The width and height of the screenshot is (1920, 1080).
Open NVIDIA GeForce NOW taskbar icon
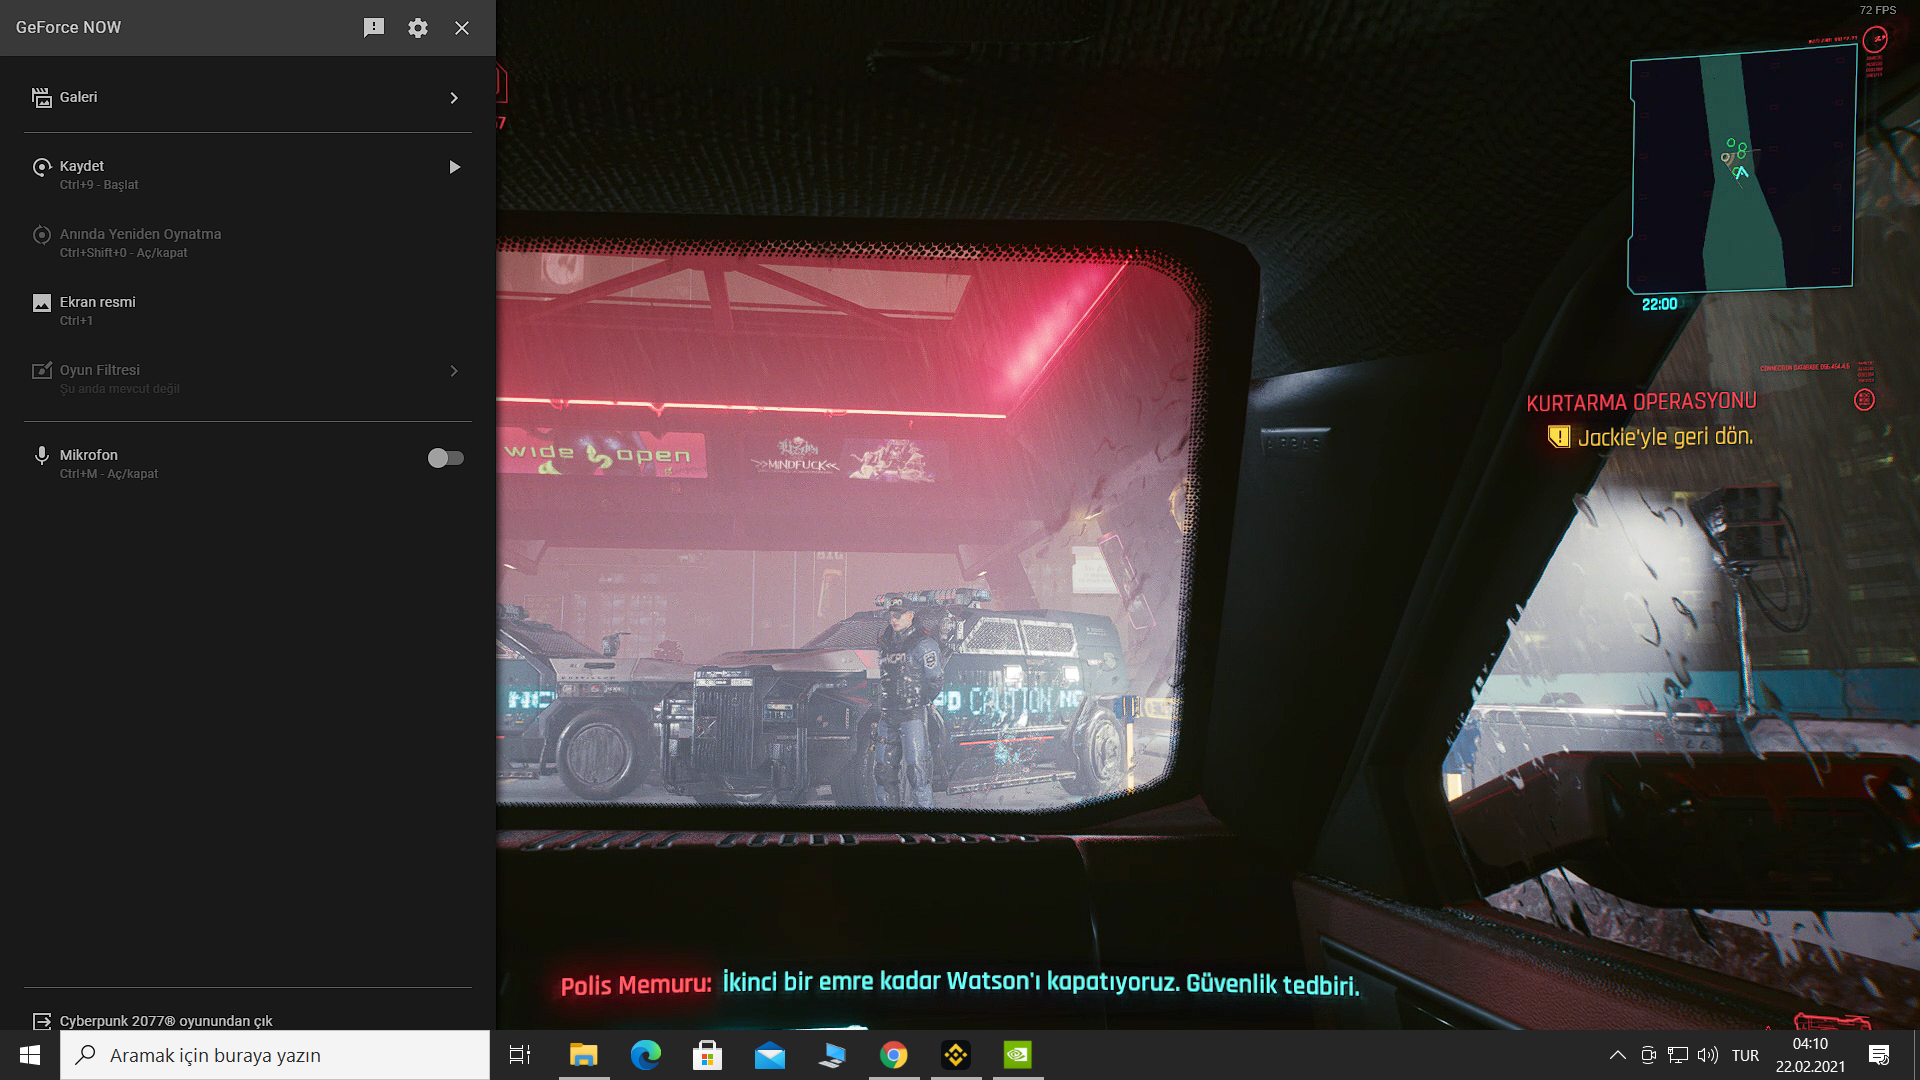(x=1017, y=1055)
